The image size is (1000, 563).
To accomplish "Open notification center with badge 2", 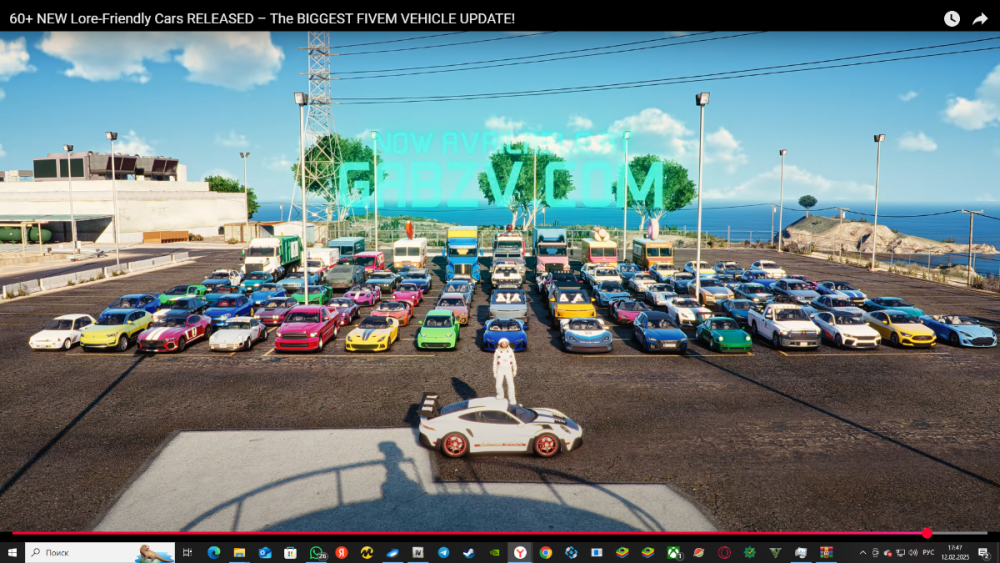I will tap(985, 553).
